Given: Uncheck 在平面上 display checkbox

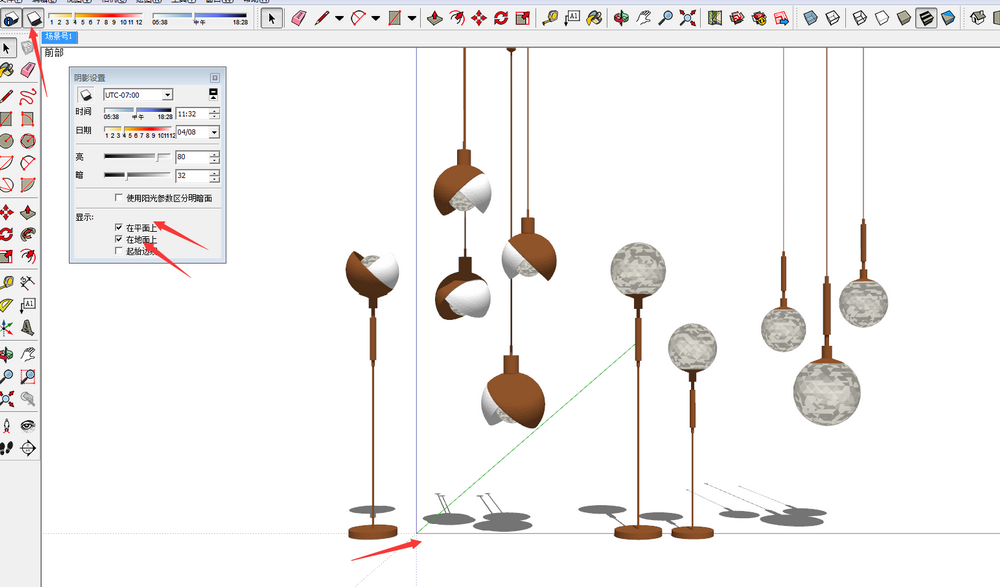Looking at the screenshot, I should (x=119, y=227).
